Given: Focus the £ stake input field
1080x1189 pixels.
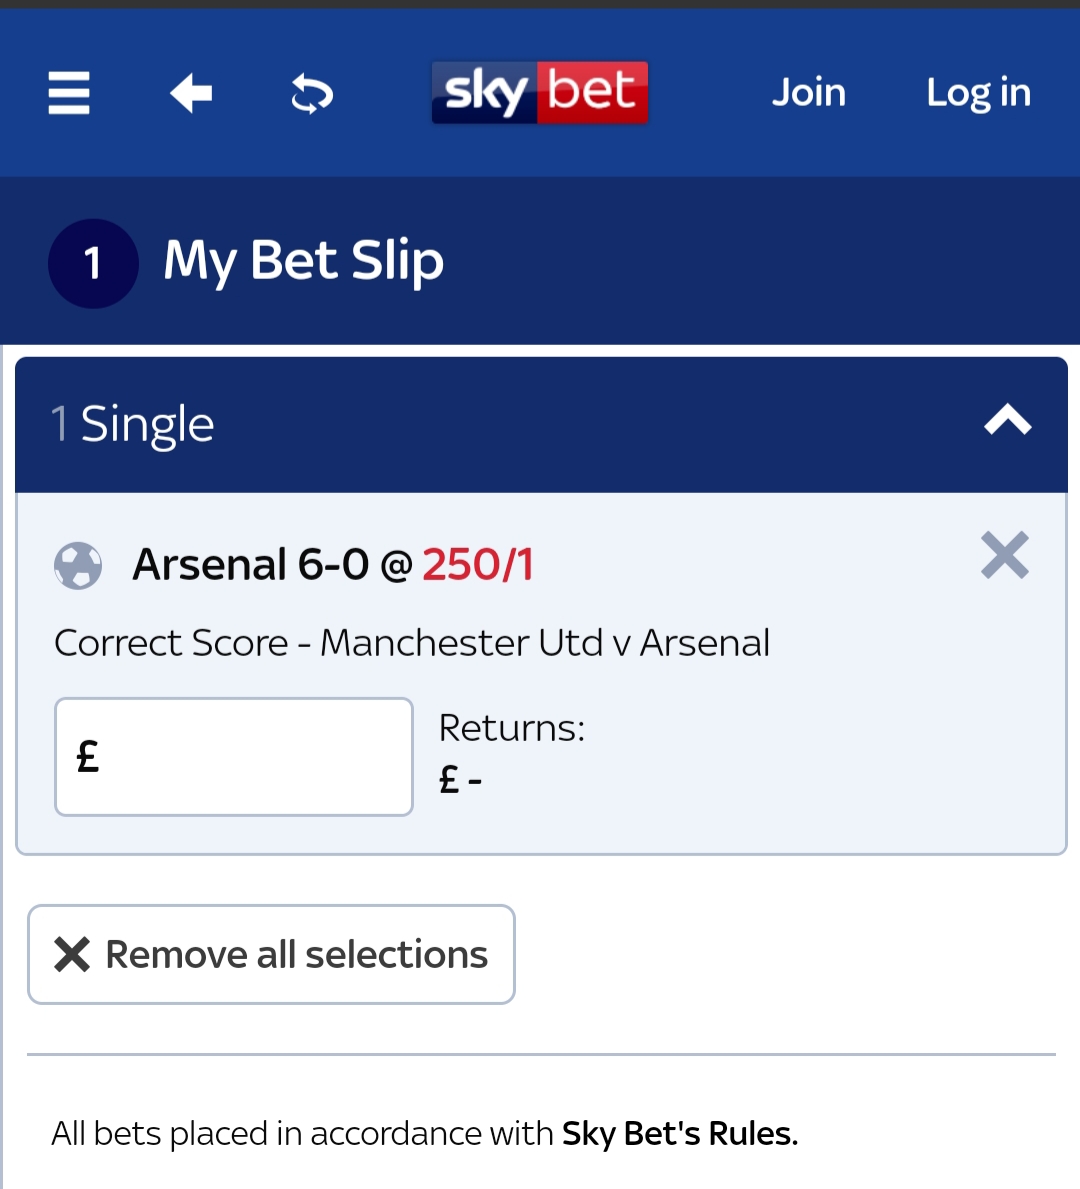Looking at the screenshot, I should (x=234, y=757).
